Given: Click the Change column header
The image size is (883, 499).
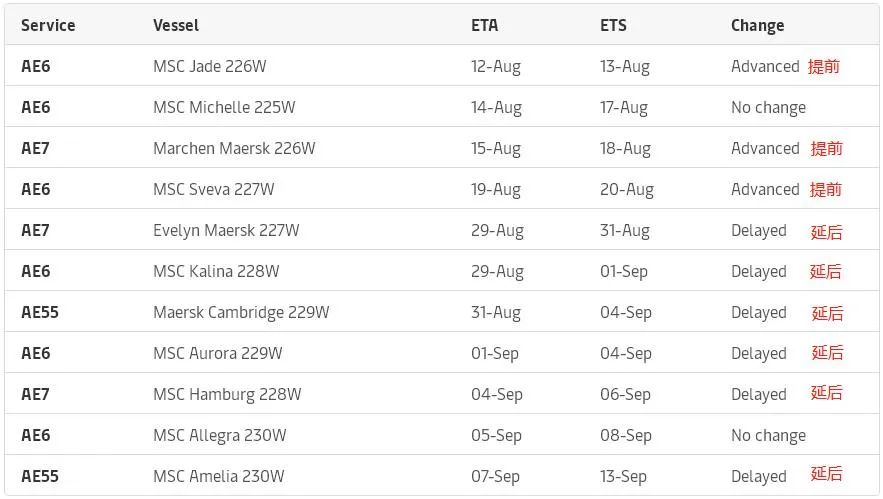Looking at the screenshot, I should 757,25.
